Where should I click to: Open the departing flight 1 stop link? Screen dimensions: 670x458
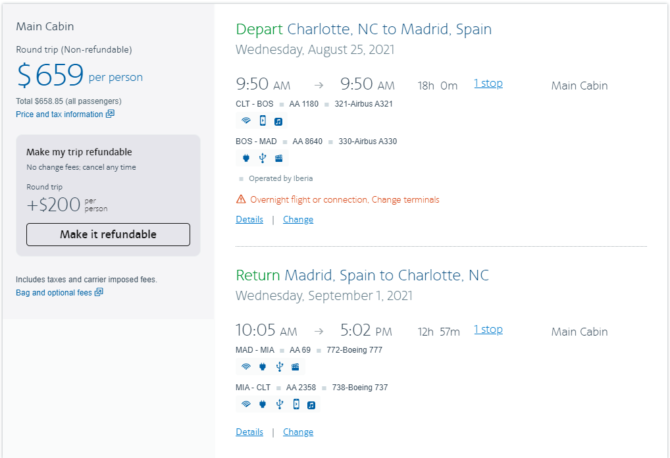(488, 83)
